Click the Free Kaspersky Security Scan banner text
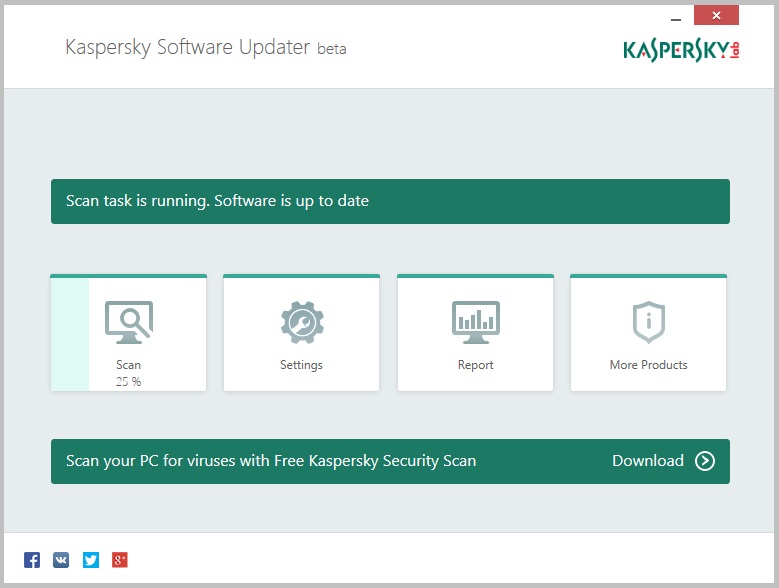Image resolution: width=779 pixels, height=588 pixels. click(271, 461)
